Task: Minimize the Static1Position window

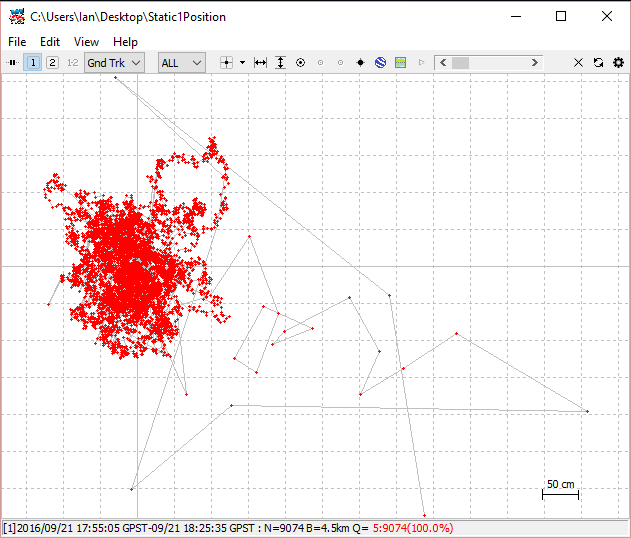Action: pos(516,16)
